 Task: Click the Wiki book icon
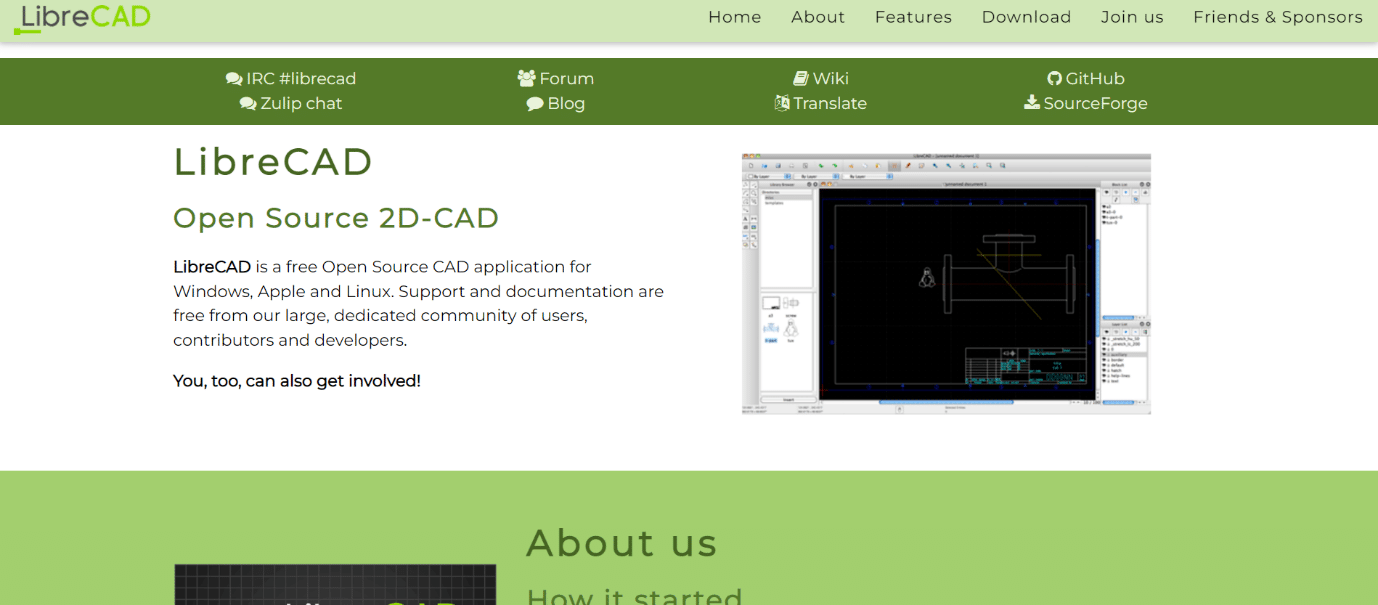click(x=801, y=78)
